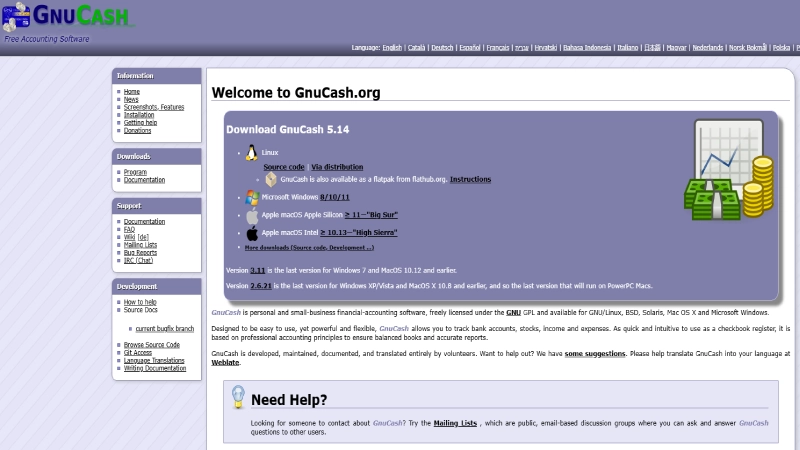Open the German [de] wiki link
Viewport: 800px width, 450px height.
[x=143, y=237]
